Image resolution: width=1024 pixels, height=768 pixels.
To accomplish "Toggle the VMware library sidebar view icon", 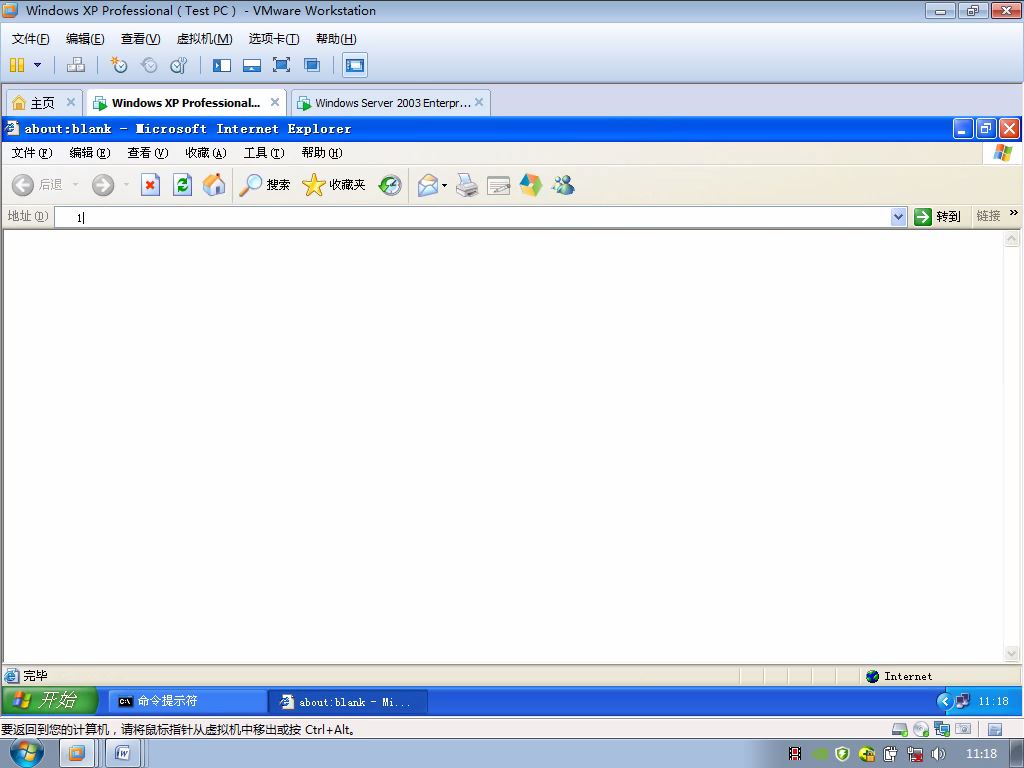I will (x=222, y=65).
